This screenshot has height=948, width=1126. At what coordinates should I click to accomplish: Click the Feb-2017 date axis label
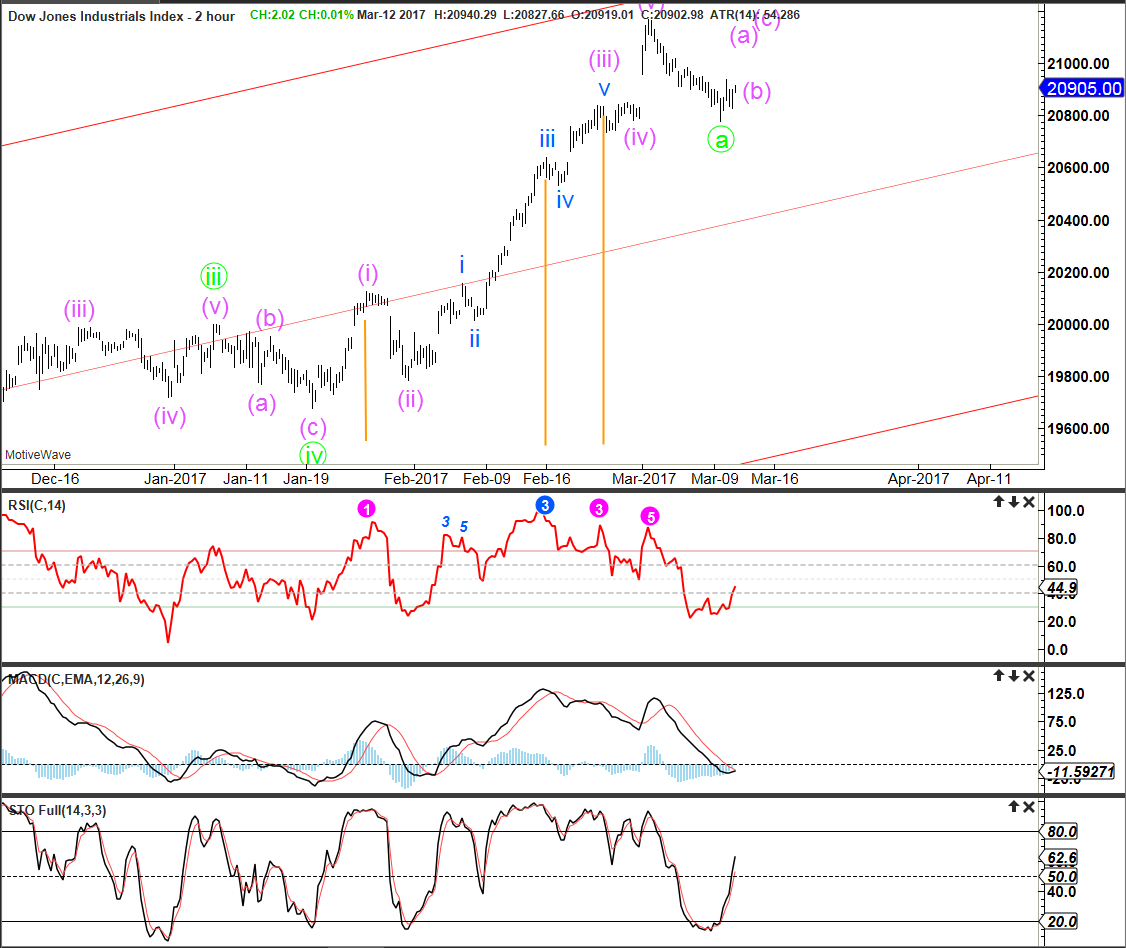(x=416, y=479)
